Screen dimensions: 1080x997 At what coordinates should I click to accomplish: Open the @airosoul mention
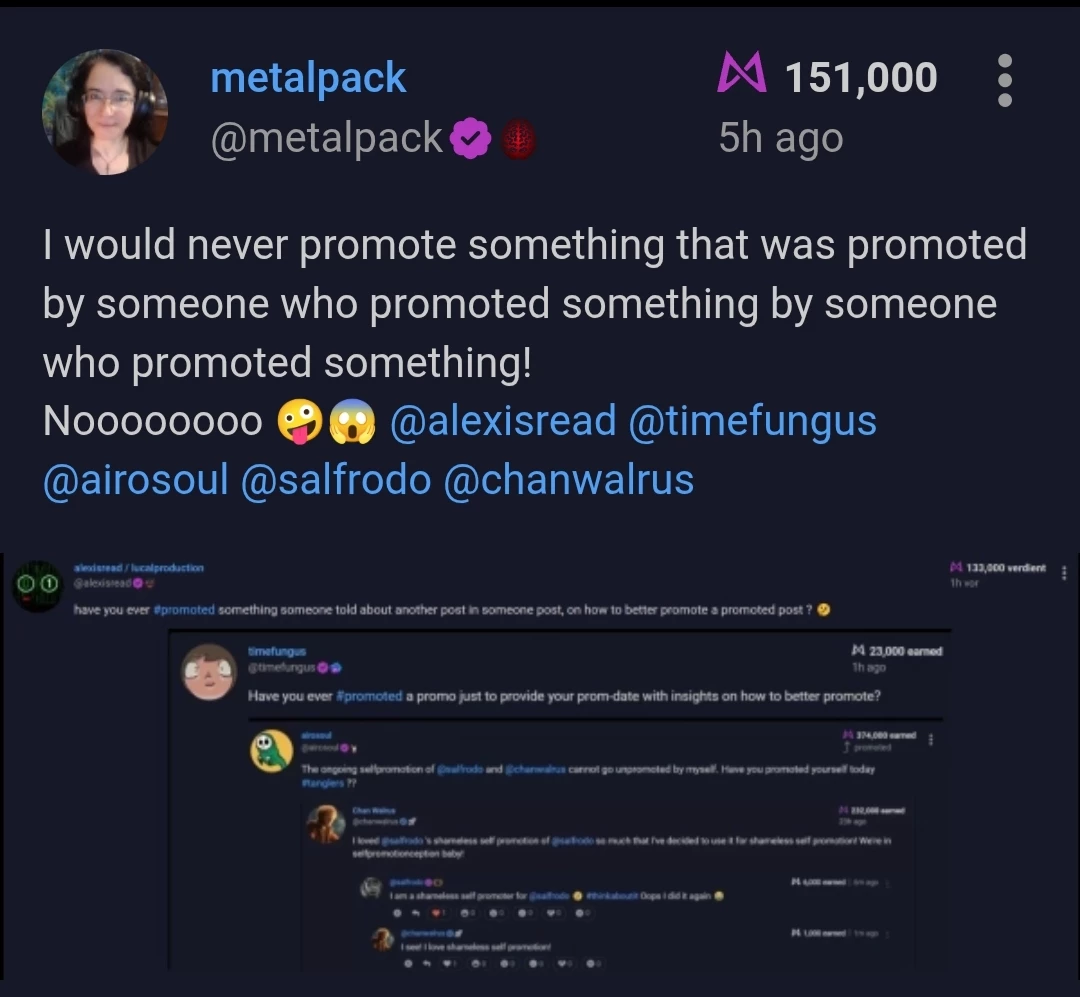[136, 480]
